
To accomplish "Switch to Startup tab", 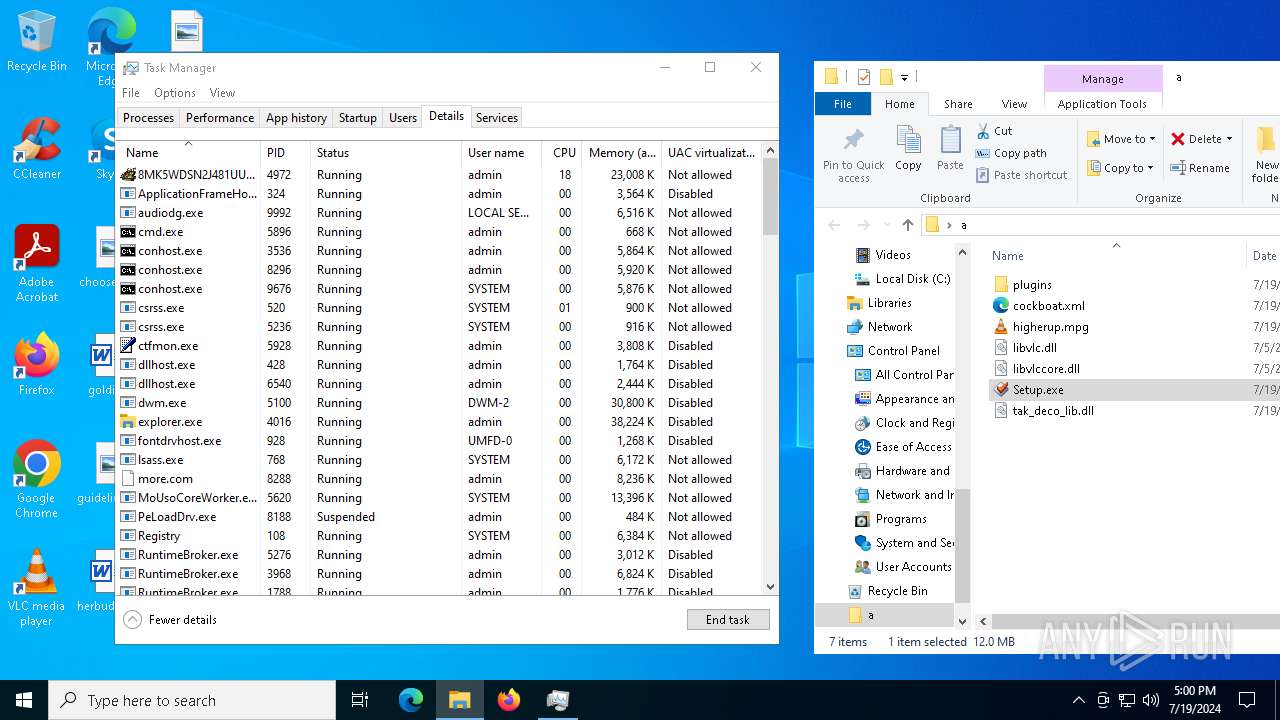I will (x=357, y=118).
